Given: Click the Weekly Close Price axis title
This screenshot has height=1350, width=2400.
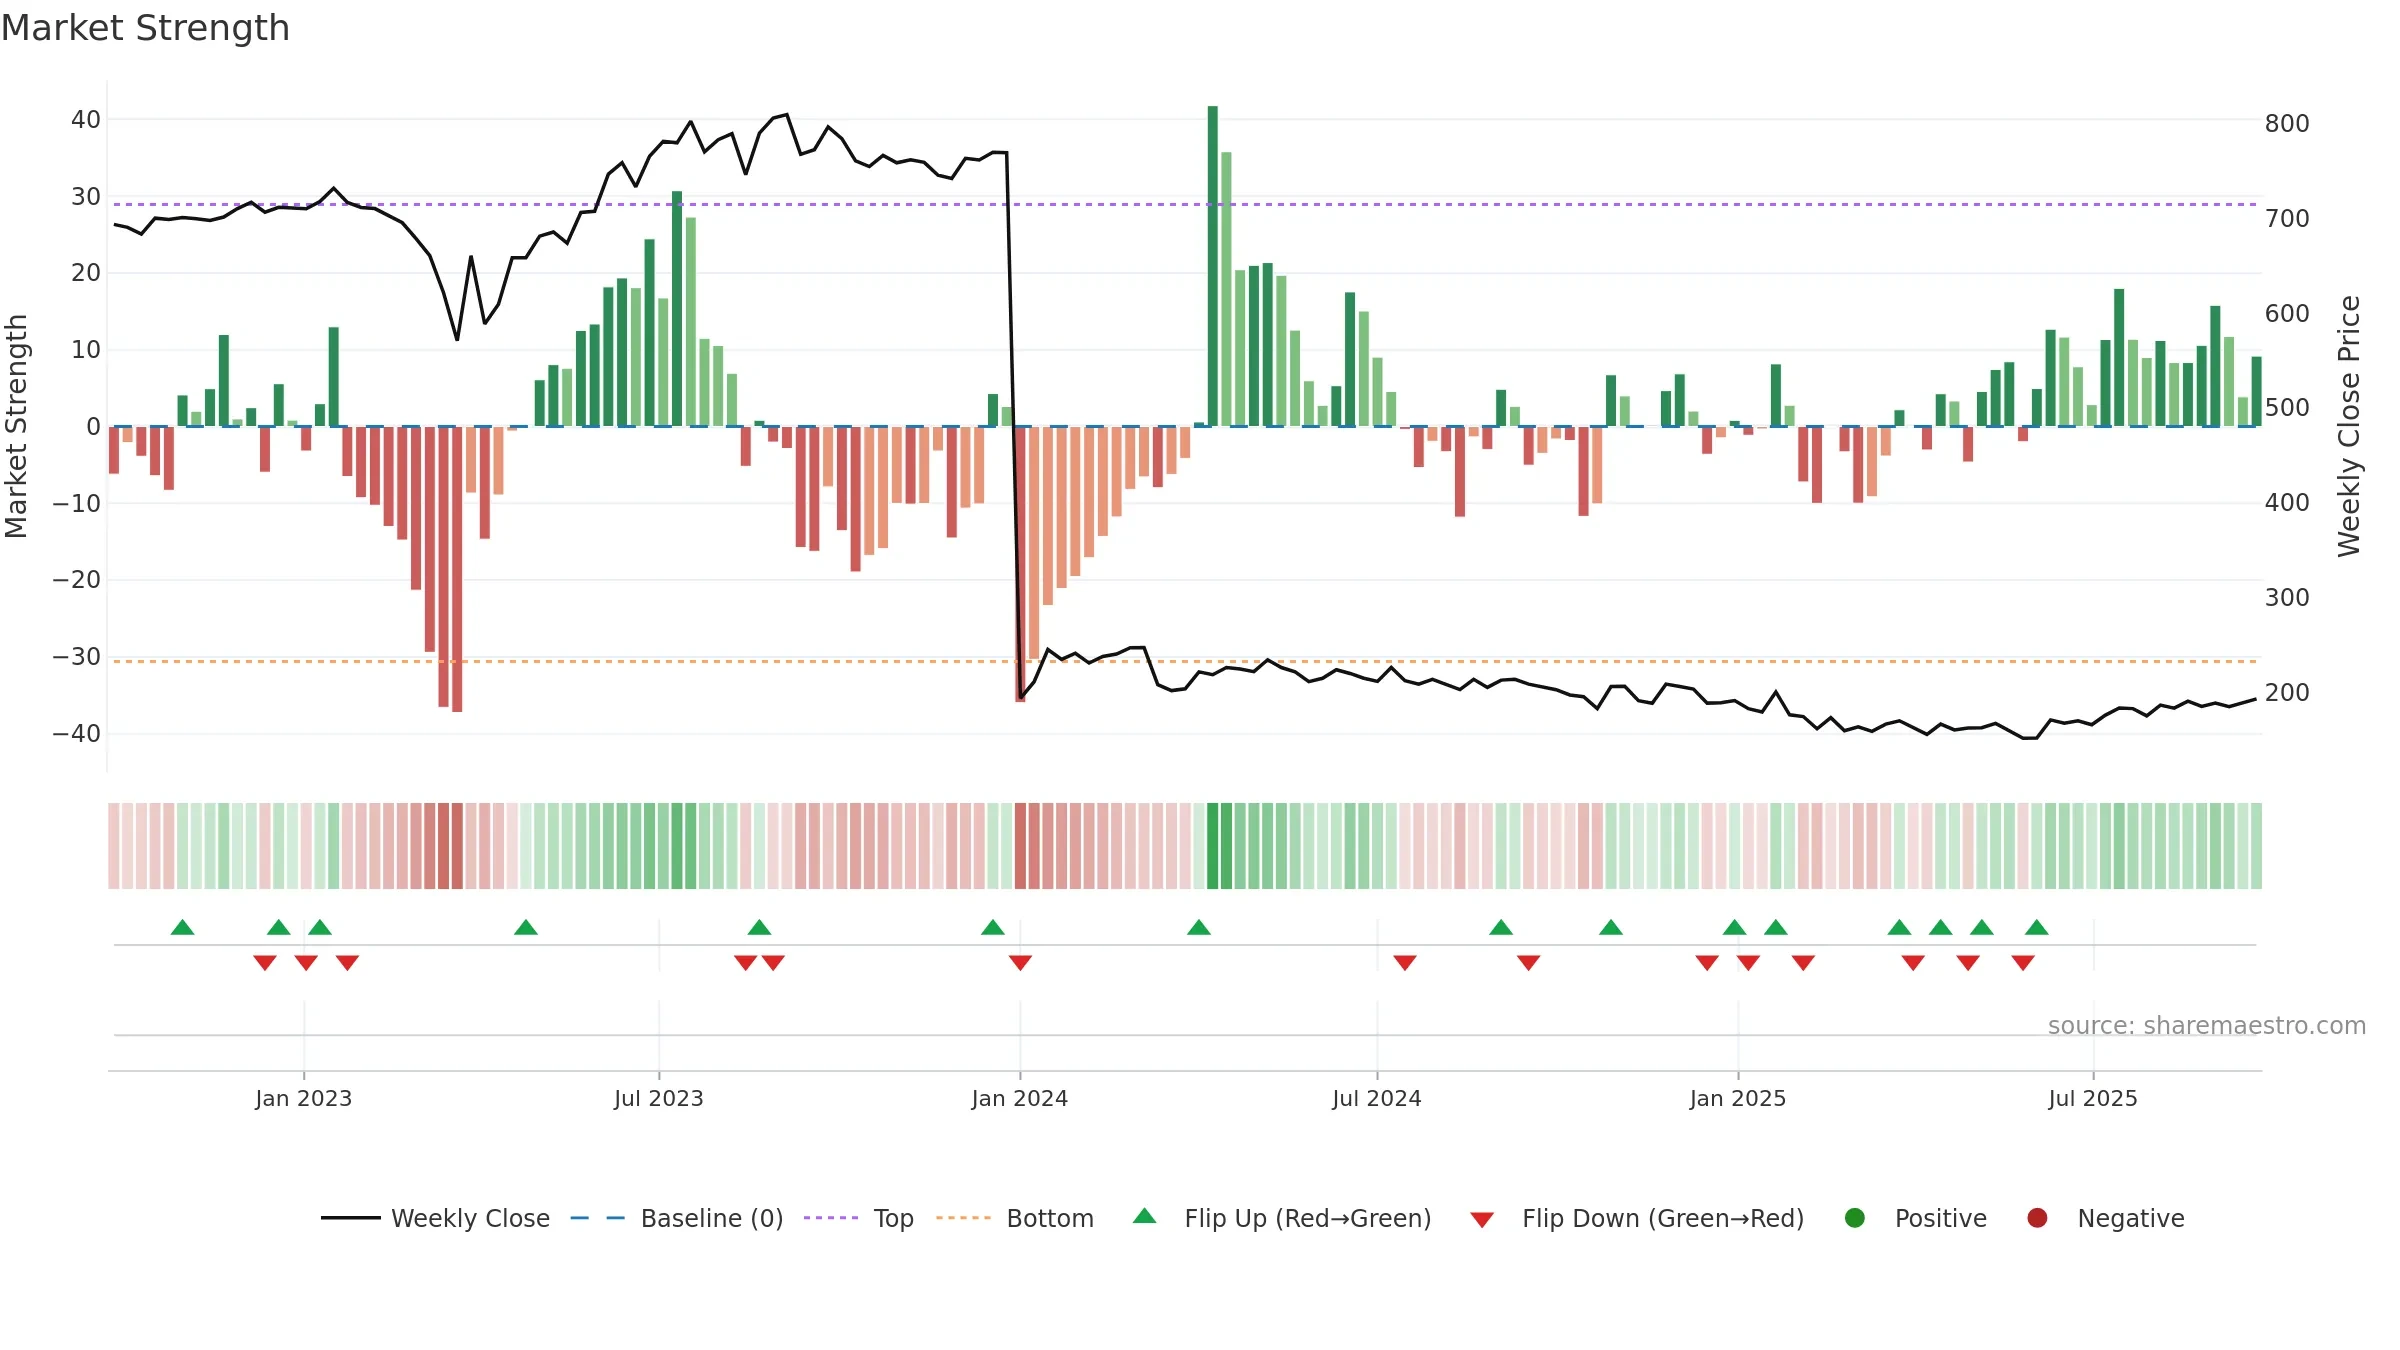Looking at the screenshot, I should [x=2349, y=426].
